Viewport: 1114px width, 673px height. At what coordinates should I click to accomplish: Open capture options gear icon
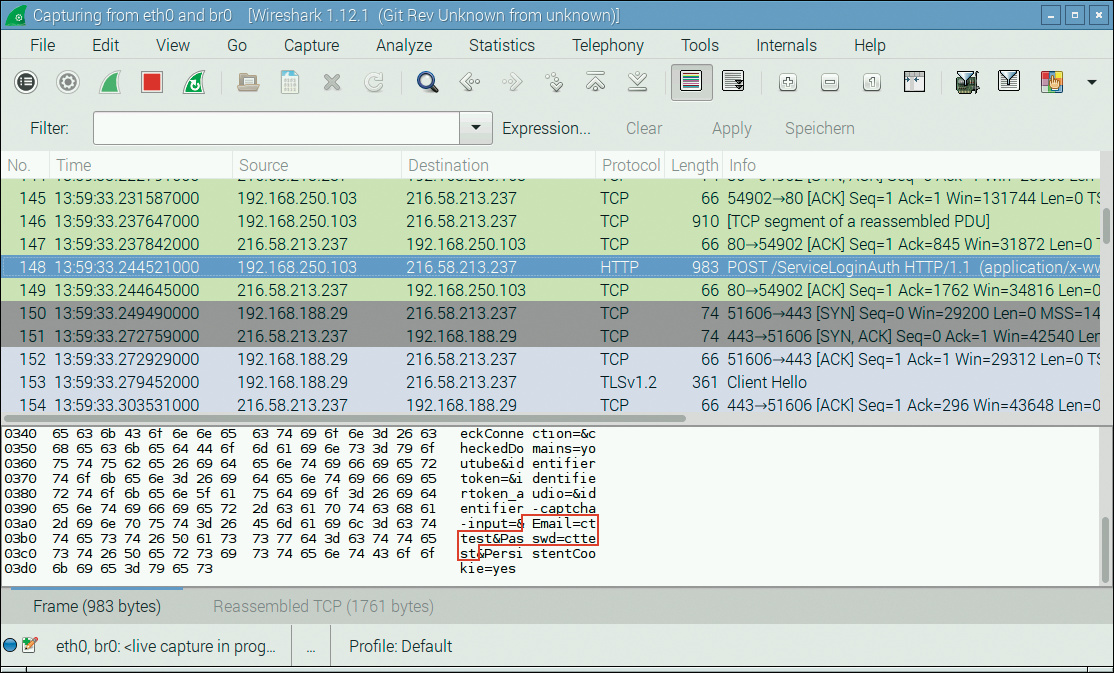point(68,82)
